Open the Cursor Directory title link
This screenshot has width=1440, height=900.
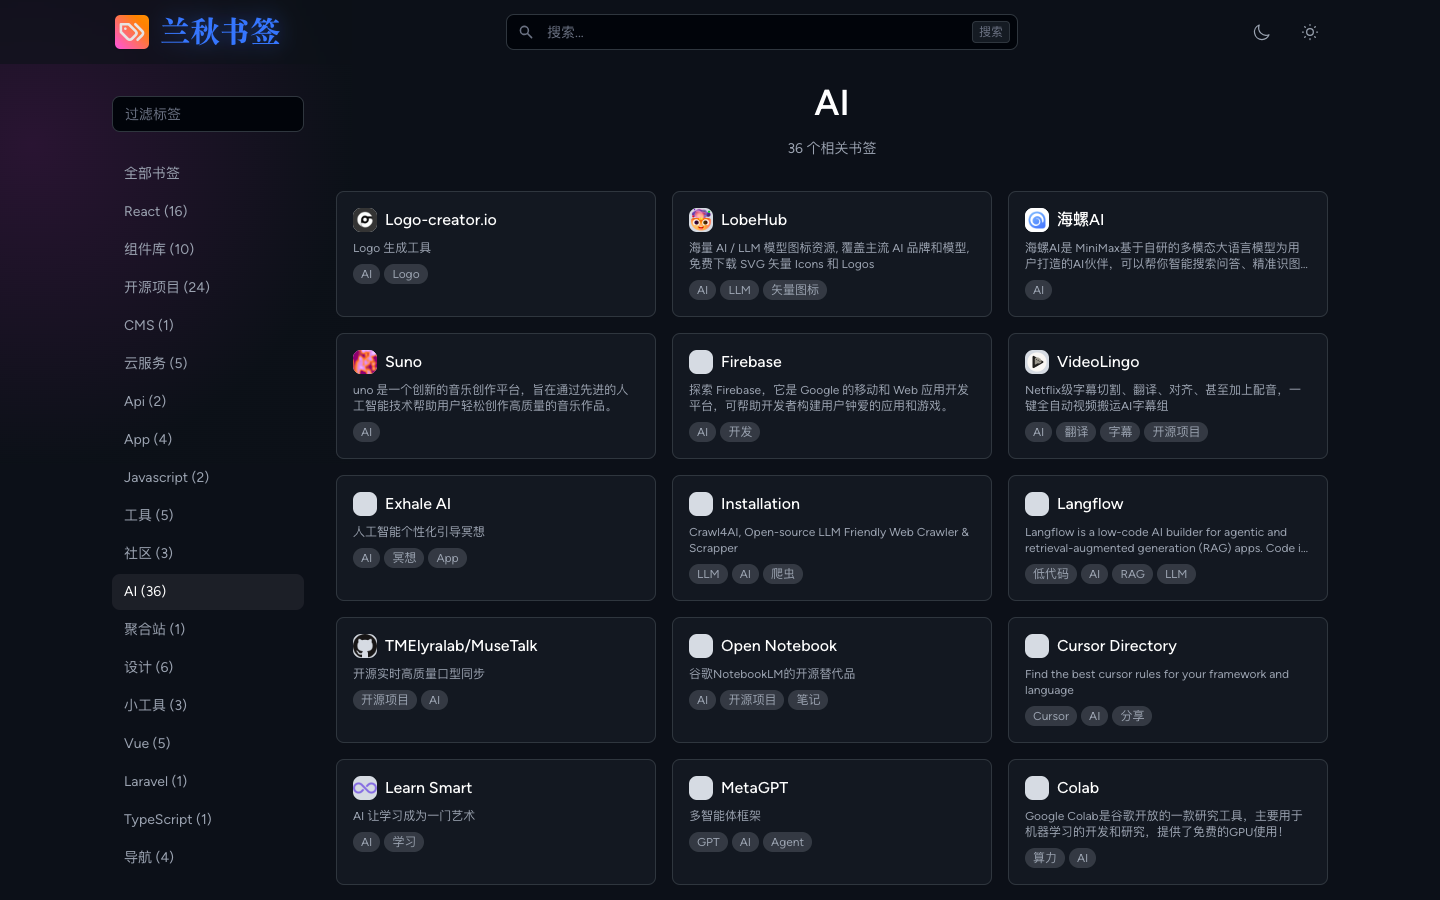click(x=1117, y=646)
